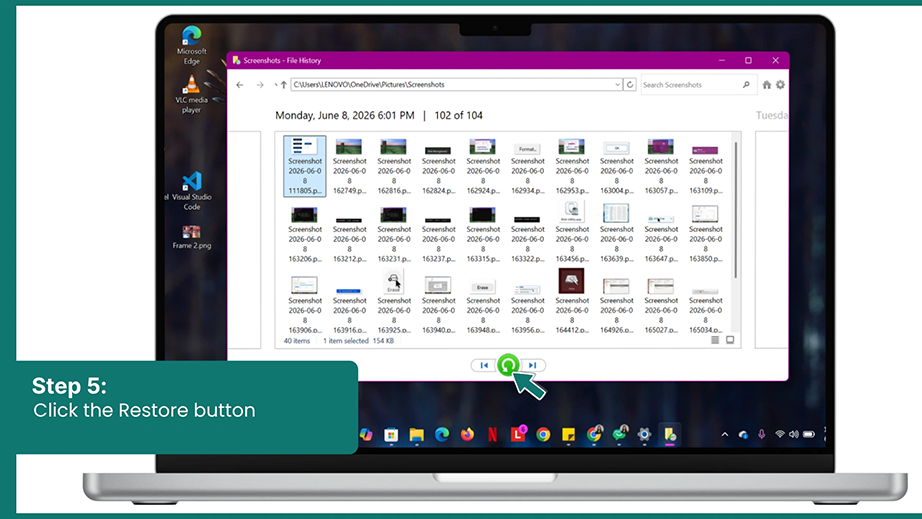
Task: Open Sticky Notes from taskbar
Action: coord(569,435)
